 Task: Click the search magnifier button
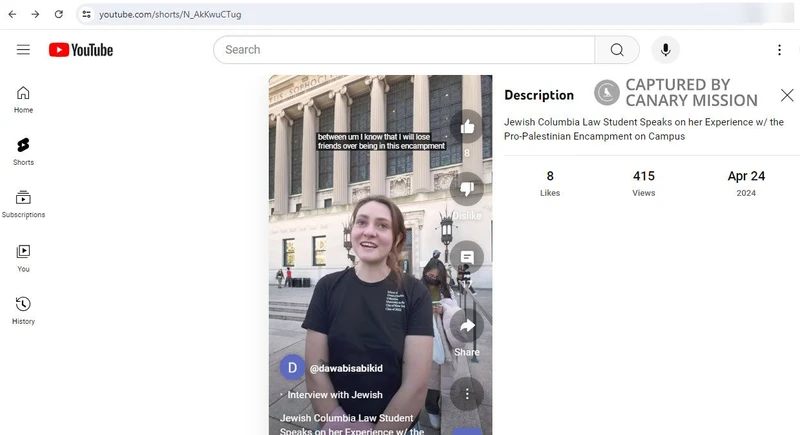point(617,50)
